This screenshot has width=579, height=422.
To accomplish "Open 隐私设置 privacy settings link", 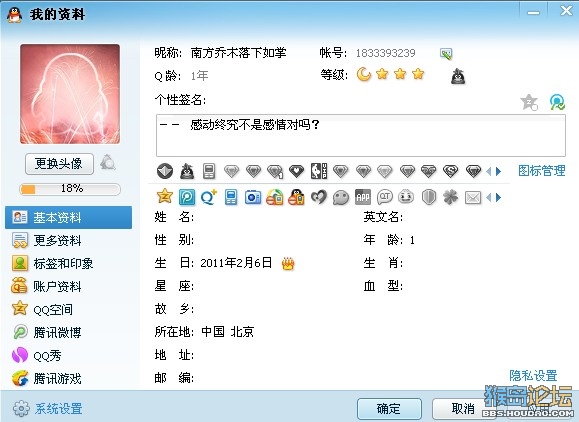I will coord(533,375).
